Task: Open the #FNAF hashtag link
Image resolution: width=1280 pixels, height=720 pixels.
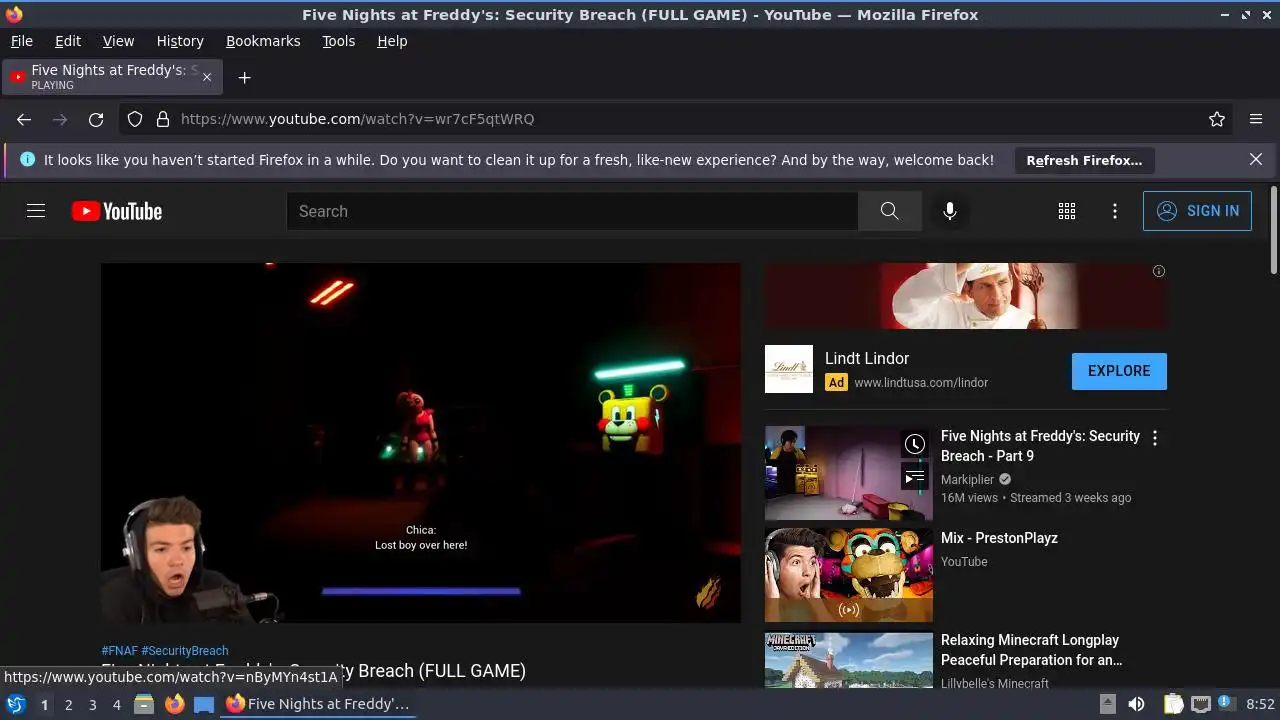Action: [x=119, y=650]
